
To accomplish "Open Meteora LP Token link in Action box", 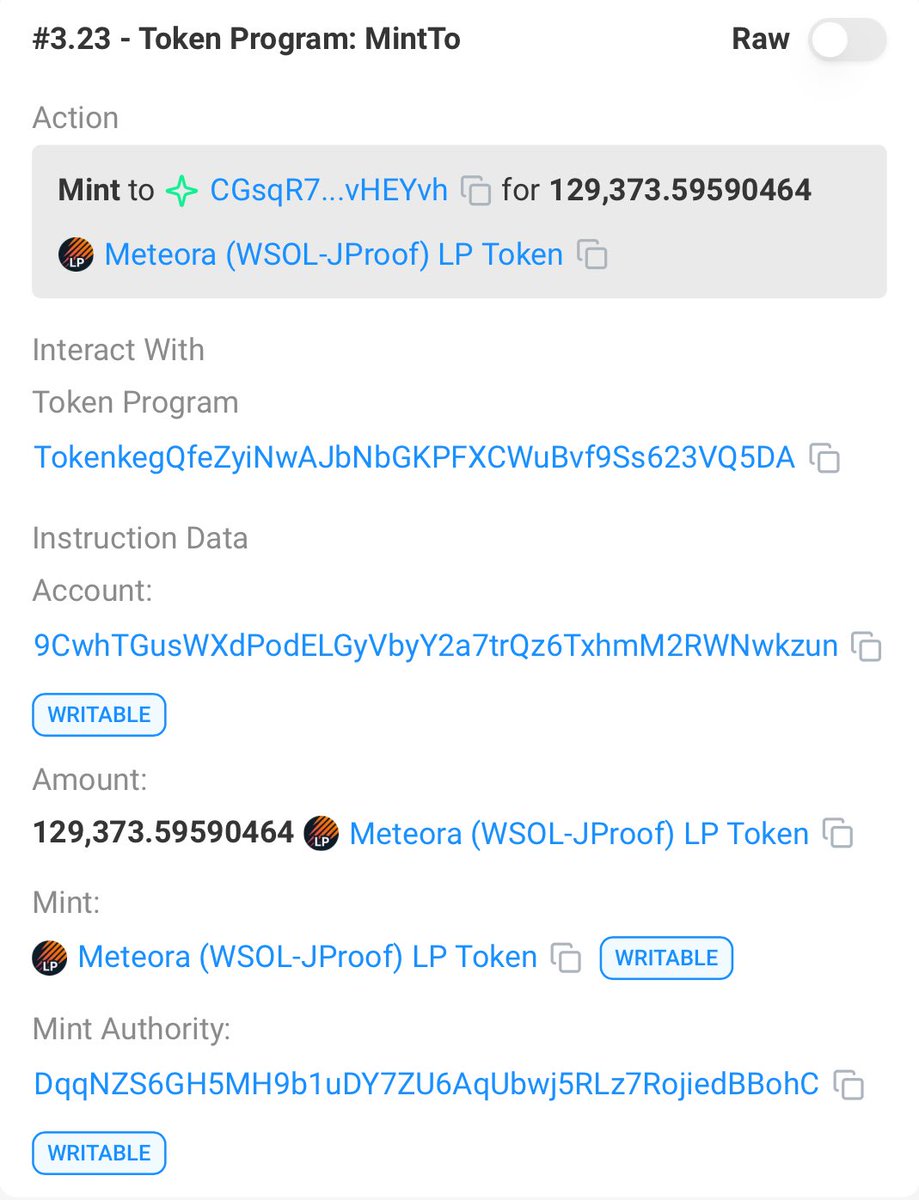I will click(333, 255).
